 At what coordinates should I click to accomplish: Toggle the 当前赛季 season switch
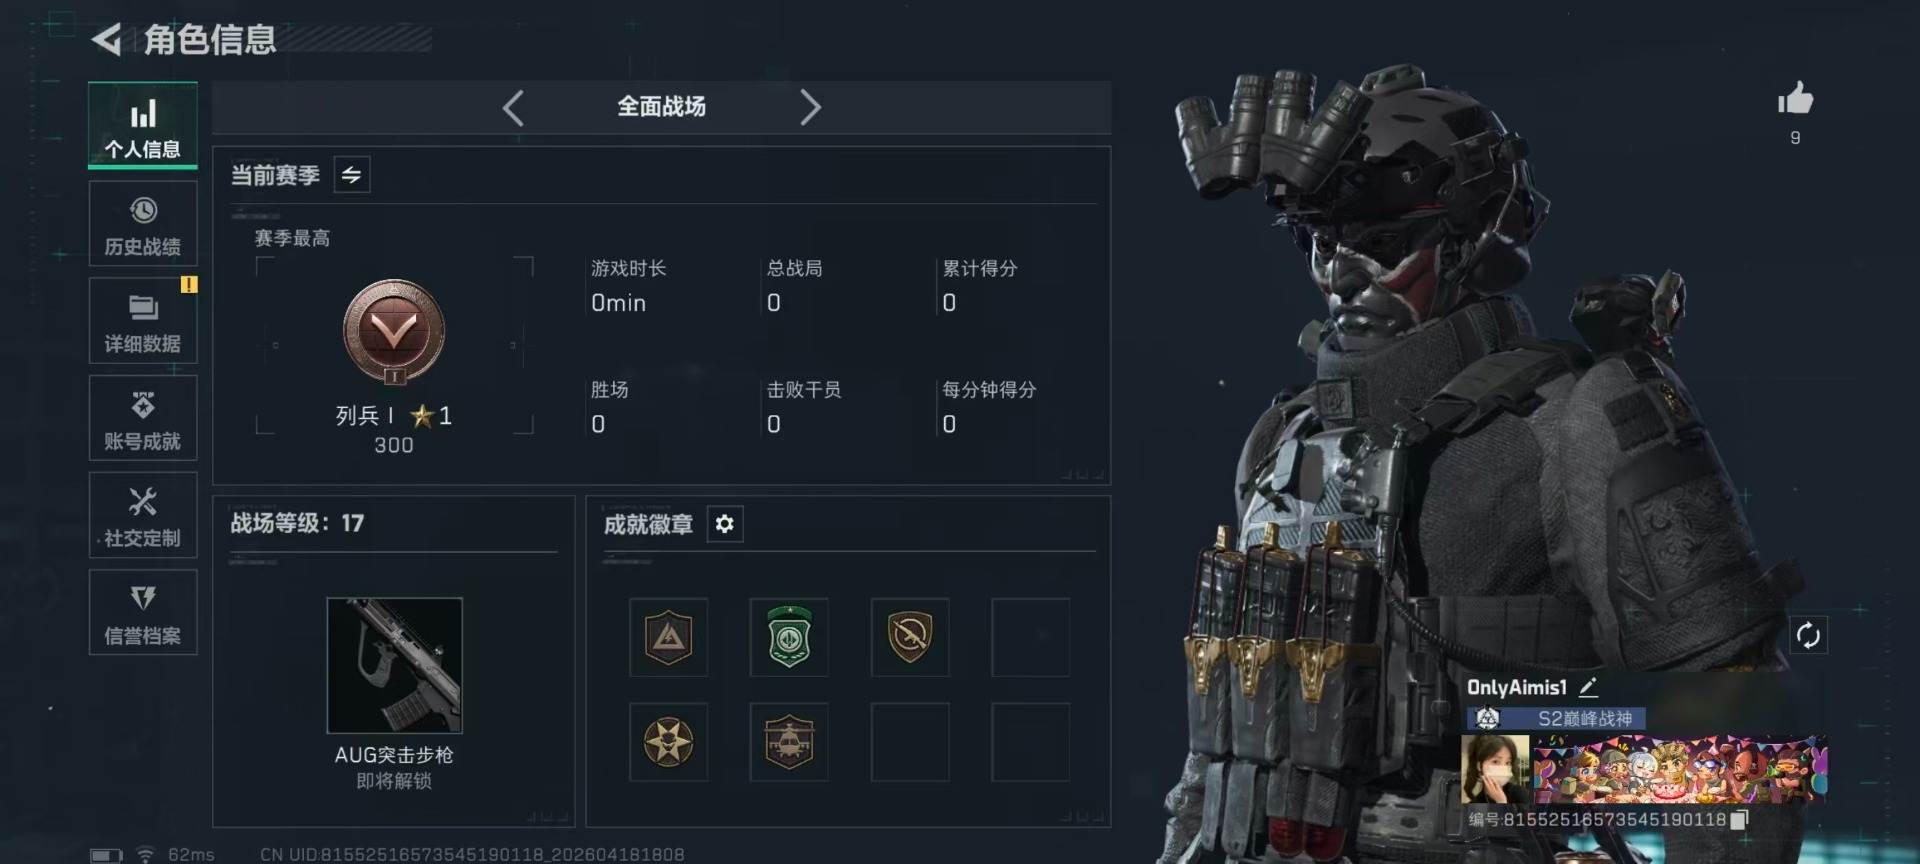tap(351, 175)
